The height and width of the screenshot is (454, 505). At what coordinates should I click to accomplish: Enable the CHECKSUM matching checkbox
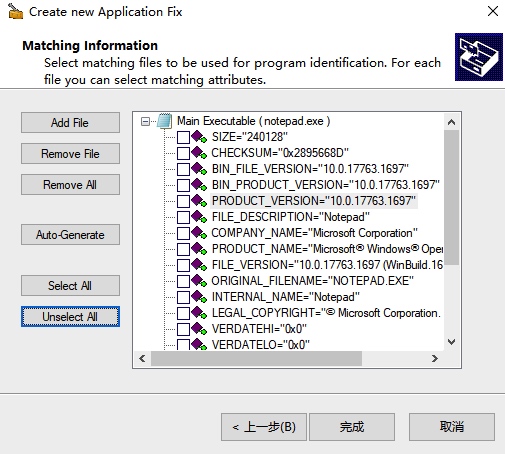[x=183, y=153]
